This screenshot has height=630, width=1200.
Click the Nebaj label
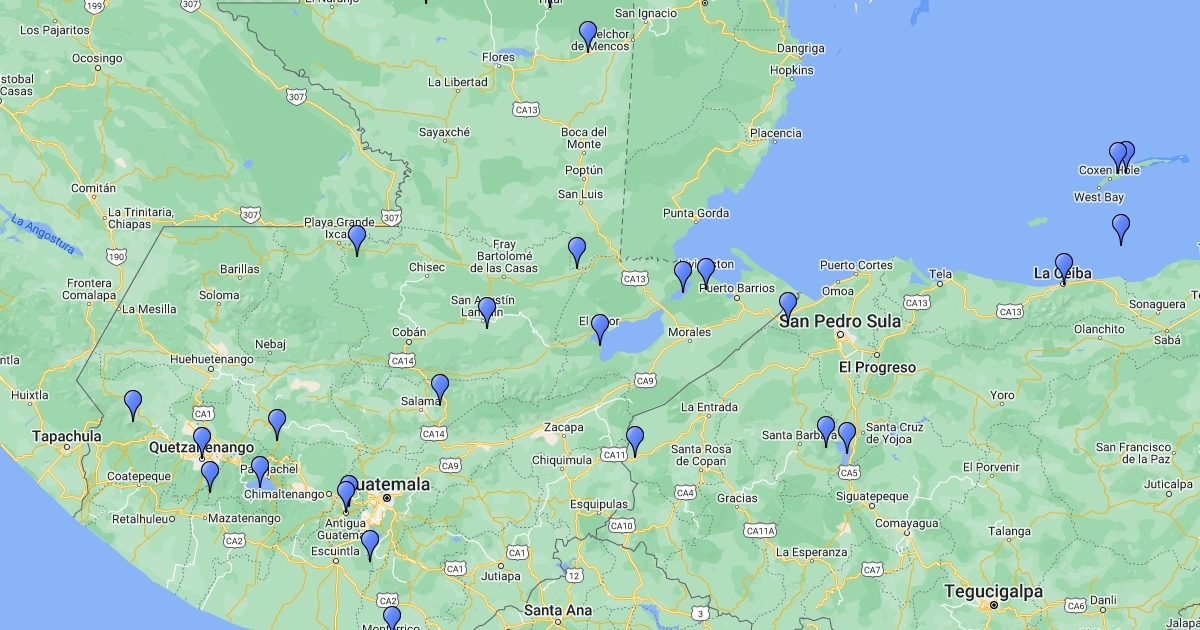click(270, 344)
